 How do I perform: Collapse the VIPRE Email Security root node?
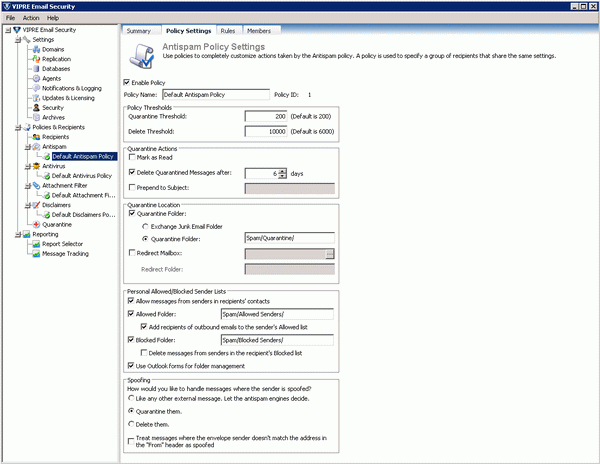(x=8, y=30)
